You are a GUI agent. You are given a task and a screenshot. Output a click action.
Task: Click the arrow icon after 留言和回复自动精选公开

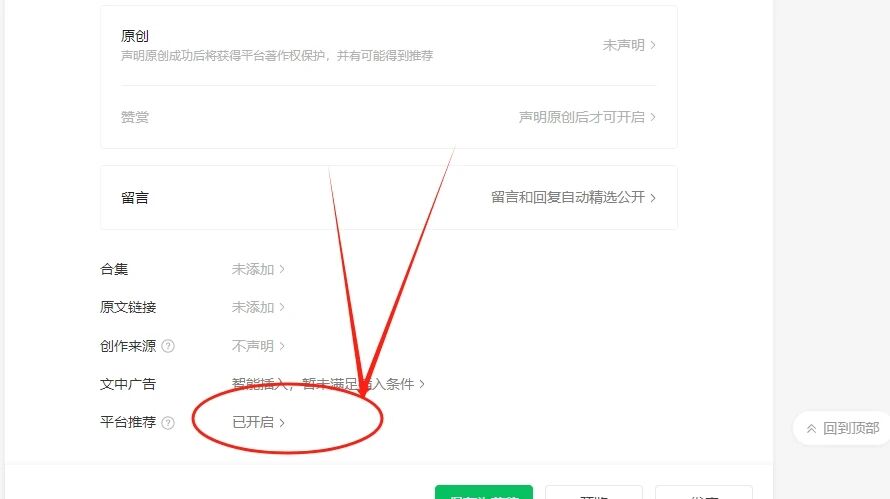(653, 198)
